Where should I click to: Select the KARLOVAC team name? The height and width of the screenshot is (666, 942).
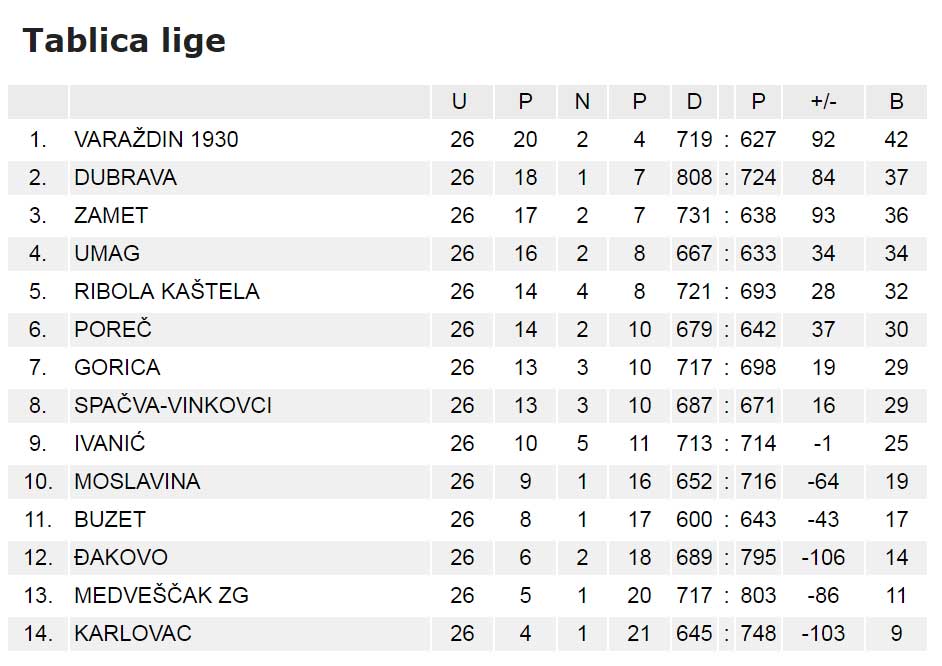[x=133, y=633]
